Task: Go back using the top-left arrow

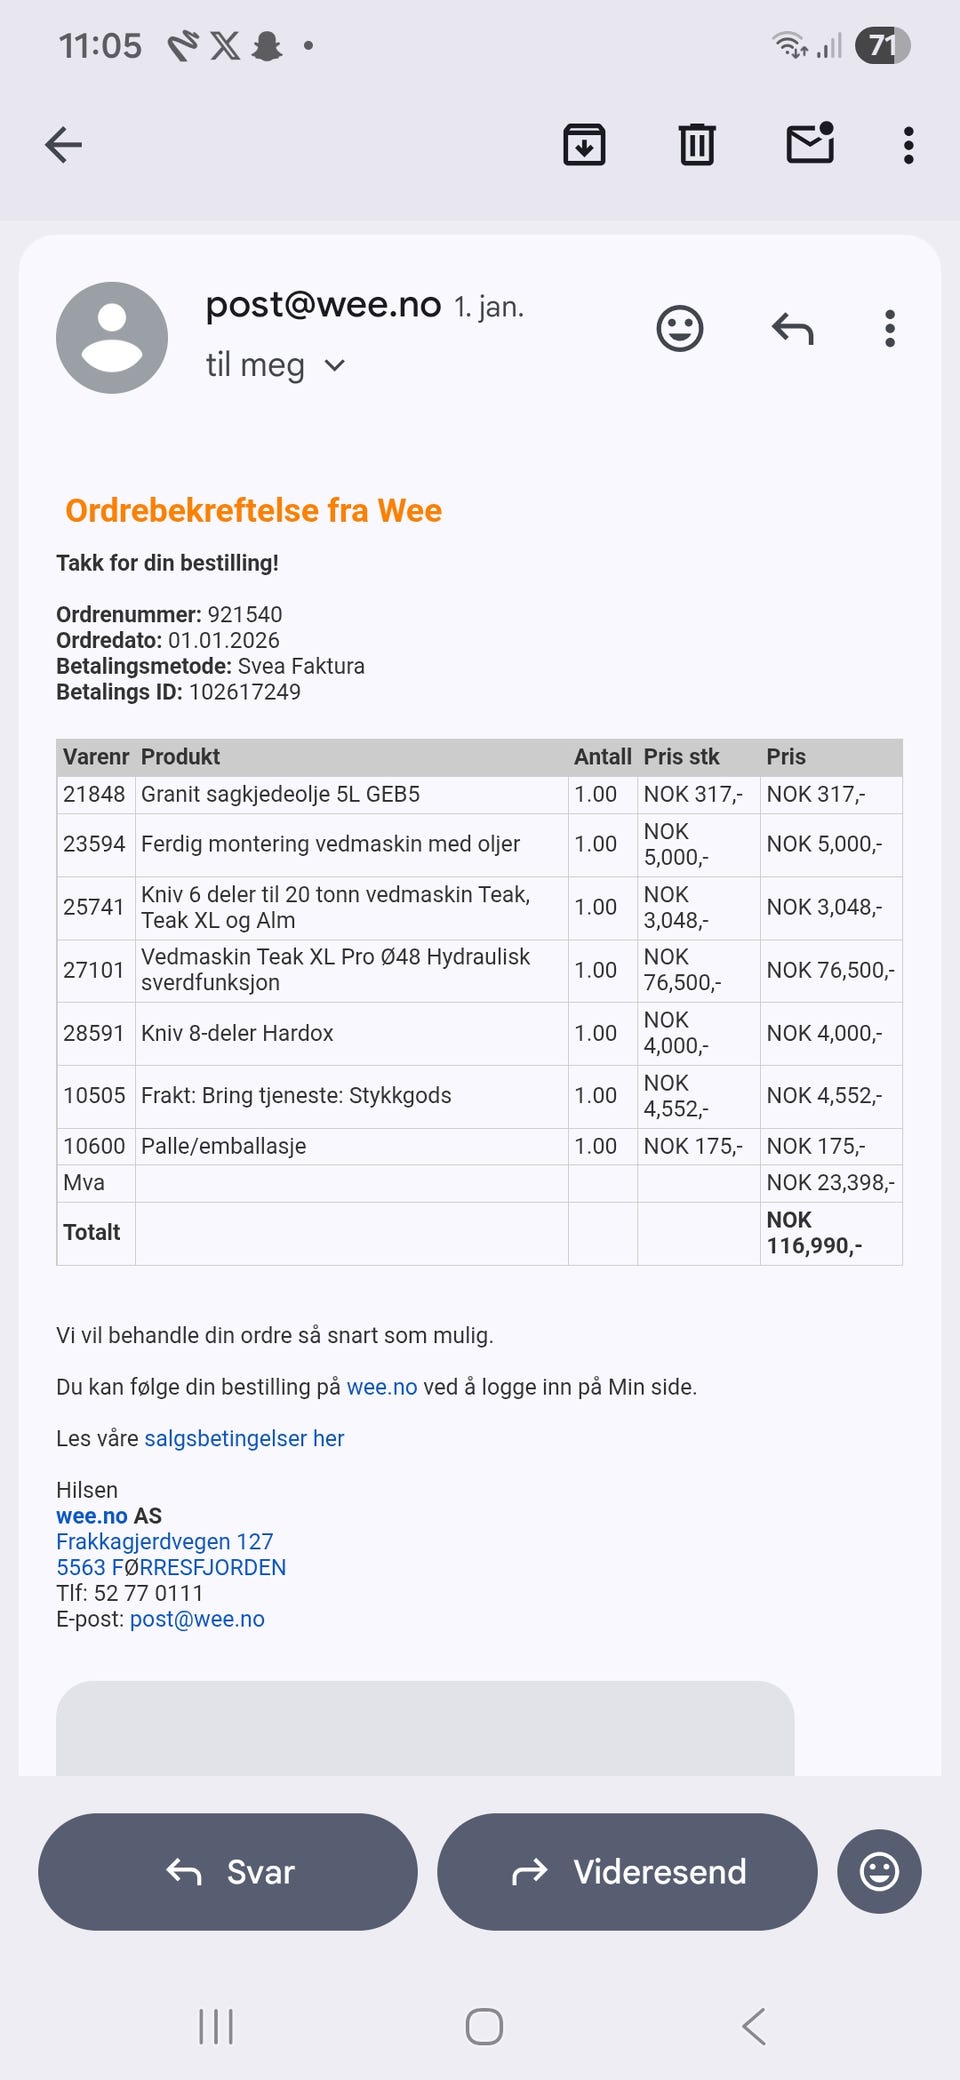Action: click(63, 145)
